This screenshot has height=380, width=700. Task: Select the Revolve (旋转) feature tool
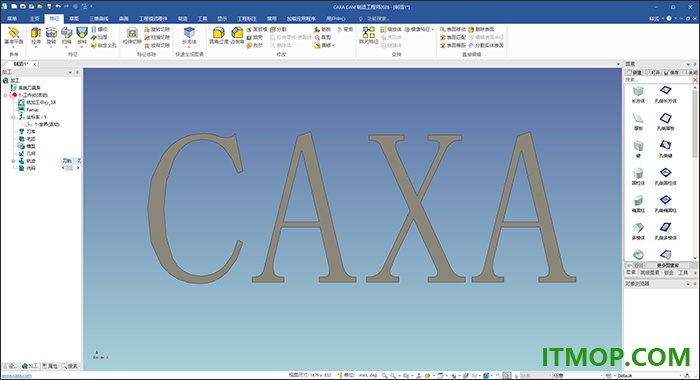51,35
